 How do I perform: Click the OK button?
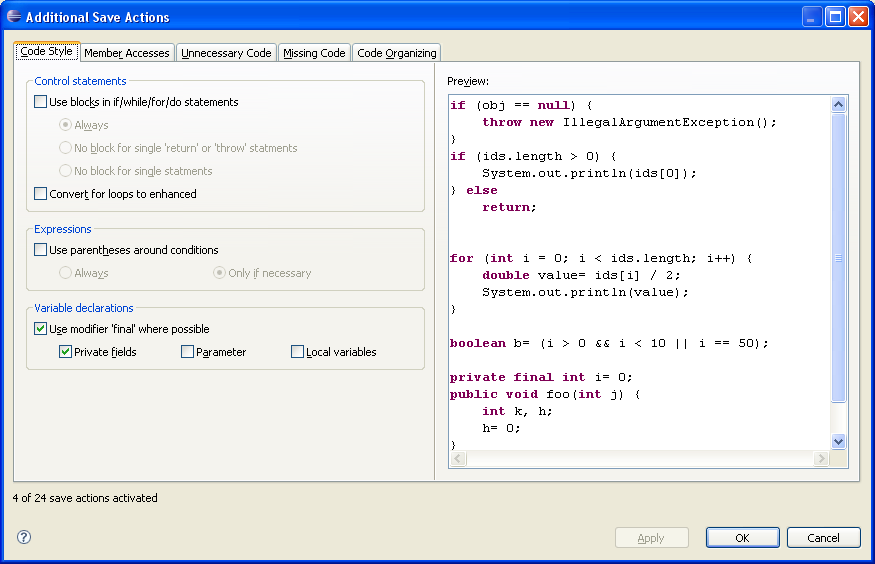[x=742, y=538]
